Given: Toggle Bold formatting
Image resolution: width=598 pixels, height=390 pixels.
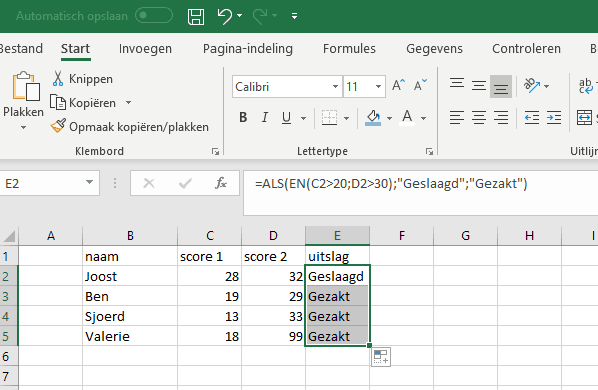Looking at the screenshot, I should point(243,118).
